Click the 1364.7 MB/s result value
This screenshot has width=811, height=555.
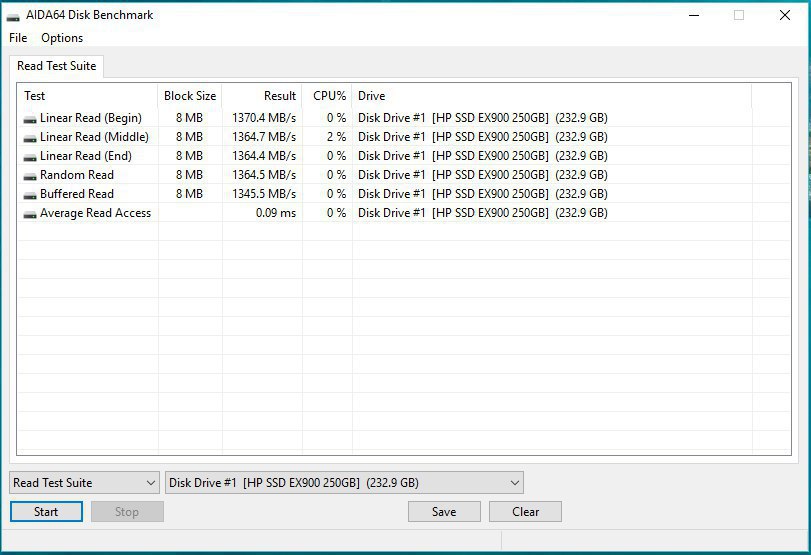264,137
